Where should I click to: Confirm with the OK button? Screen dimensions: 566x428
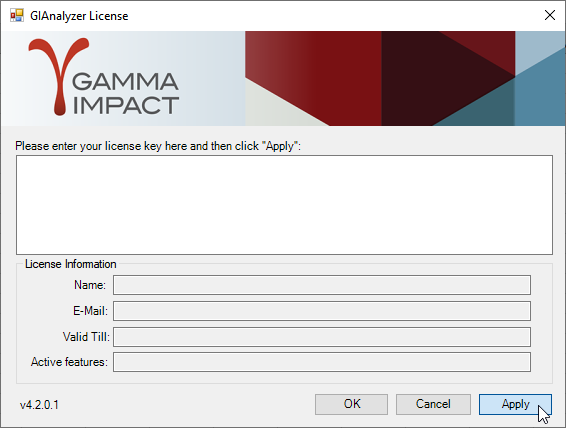coord(351,404)
